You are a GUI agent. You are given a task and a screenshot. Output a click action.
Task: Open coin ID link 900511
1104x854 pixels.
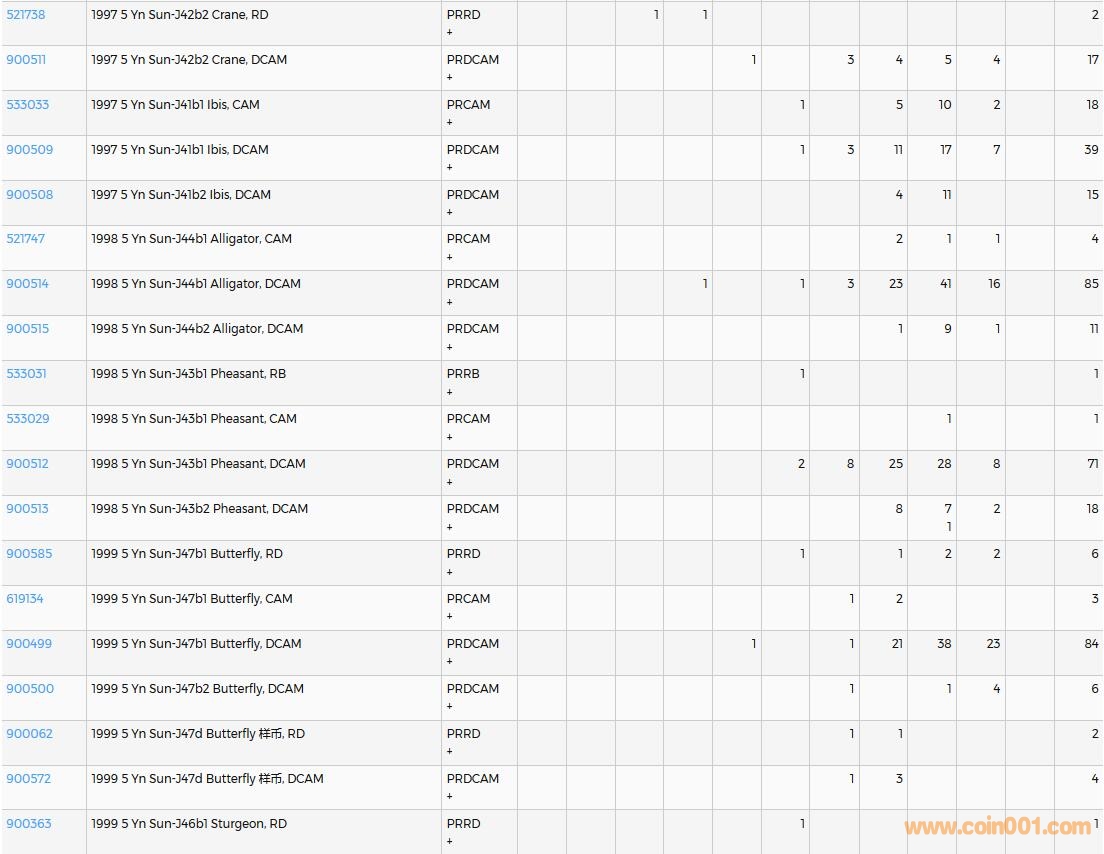coord(26,60)
